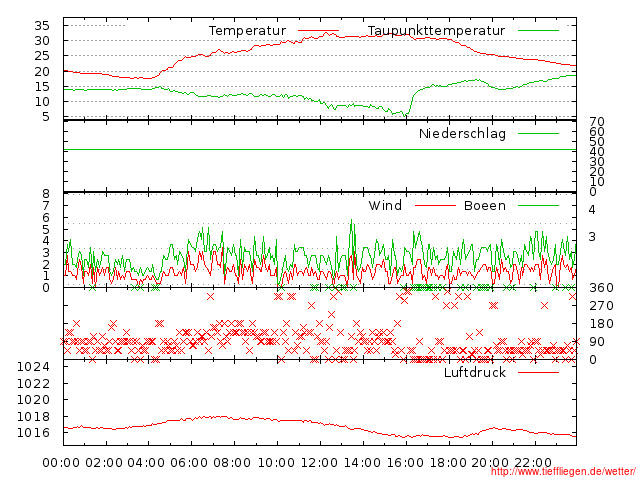Screen dimensions: 640x480
Task: Click the 270 wind direction axis value
Action: [601, 306]
